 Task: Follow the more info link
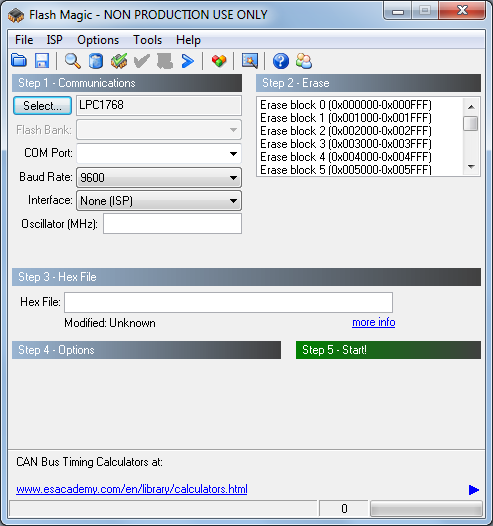pyautogui.click(x=374, y=322)
